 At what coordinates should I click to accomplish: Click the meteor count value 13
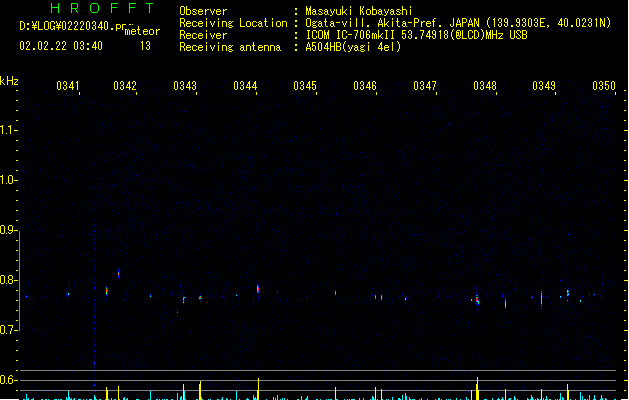point(145,46)
